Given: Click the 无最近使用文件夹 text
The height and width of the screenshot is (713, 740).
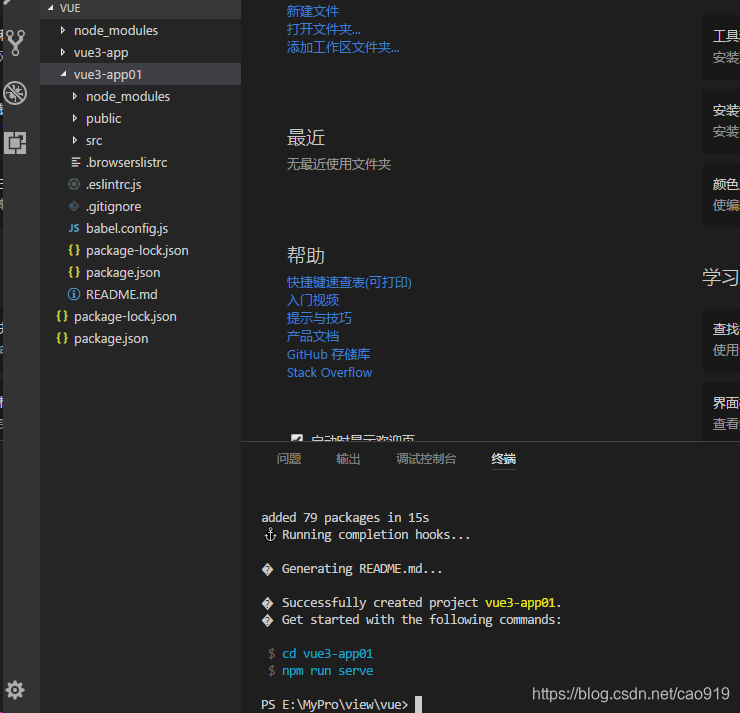Looking at the screenshot, I should point(339,164).
